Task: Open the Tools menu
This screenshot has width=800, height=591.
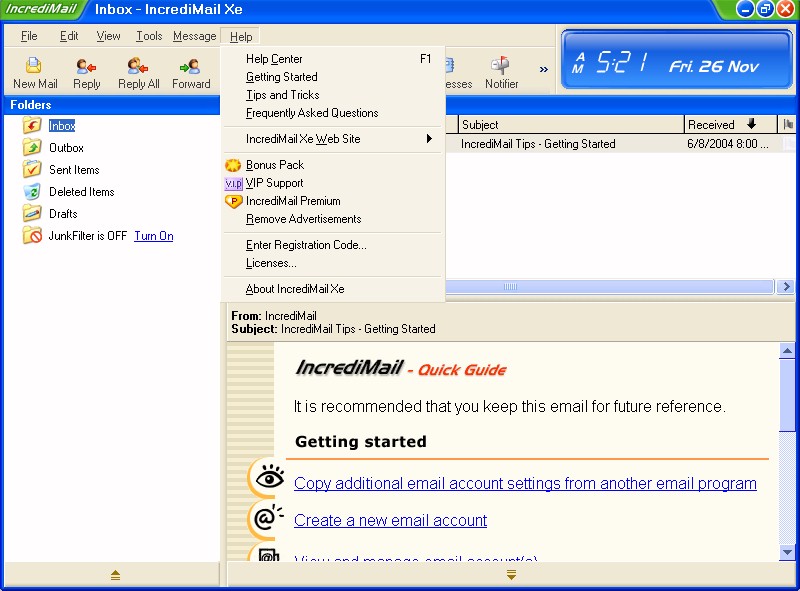Action: [149, 36]
